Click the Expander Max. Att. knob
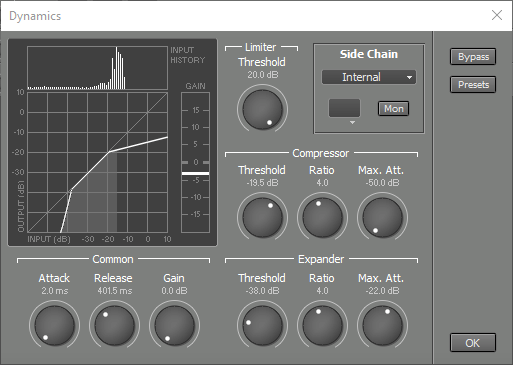The image size is (513, 365). 382,326
